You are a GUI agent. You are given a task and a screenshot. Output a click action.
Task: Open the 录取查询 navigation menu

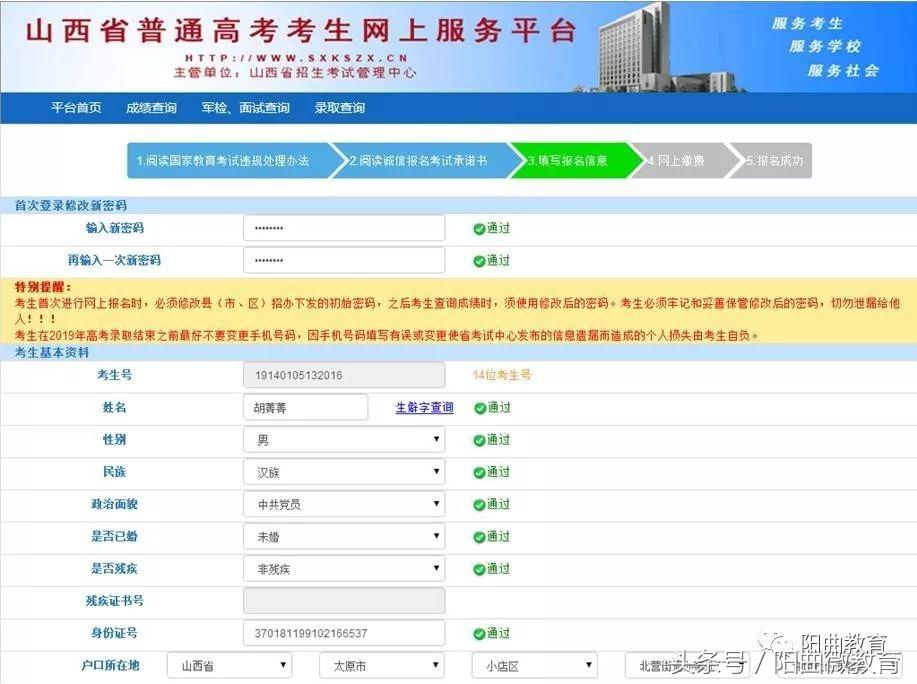pyautogui.click(x=340, y=108)
